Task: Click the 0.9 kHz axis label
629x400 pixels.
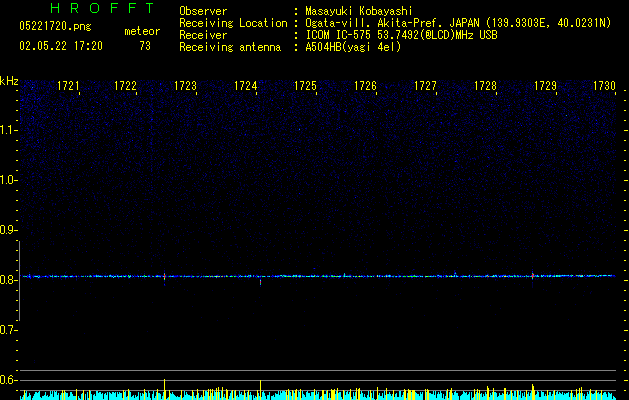Action: tap(8, 230)
